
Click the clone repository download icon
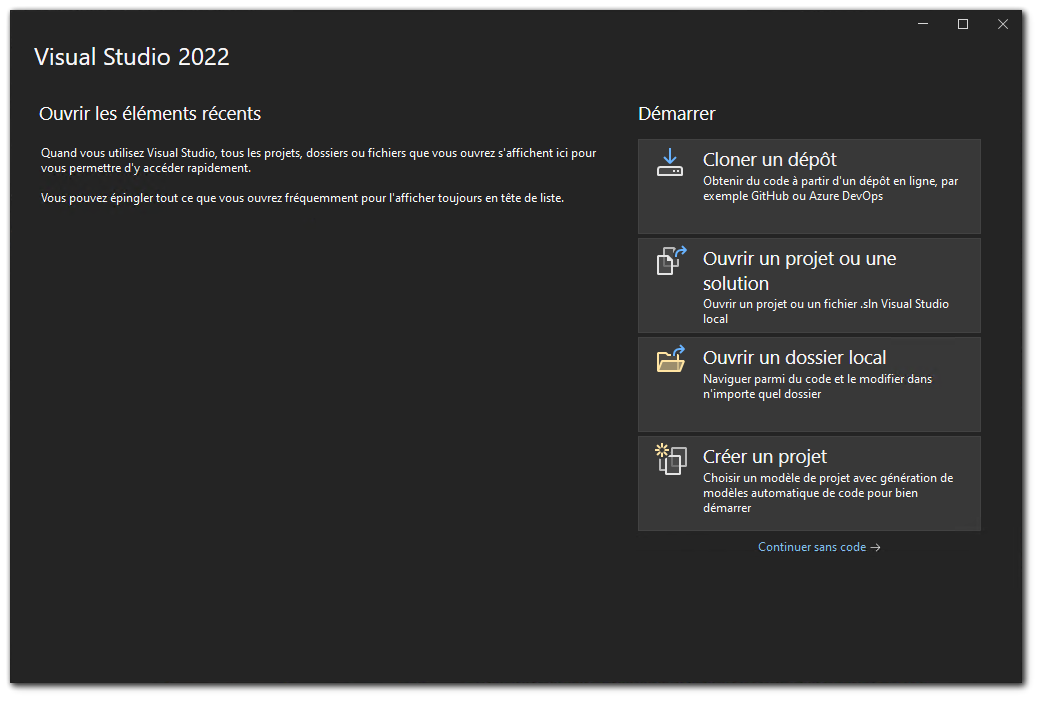pyautogui.click(x=670, y=163)
